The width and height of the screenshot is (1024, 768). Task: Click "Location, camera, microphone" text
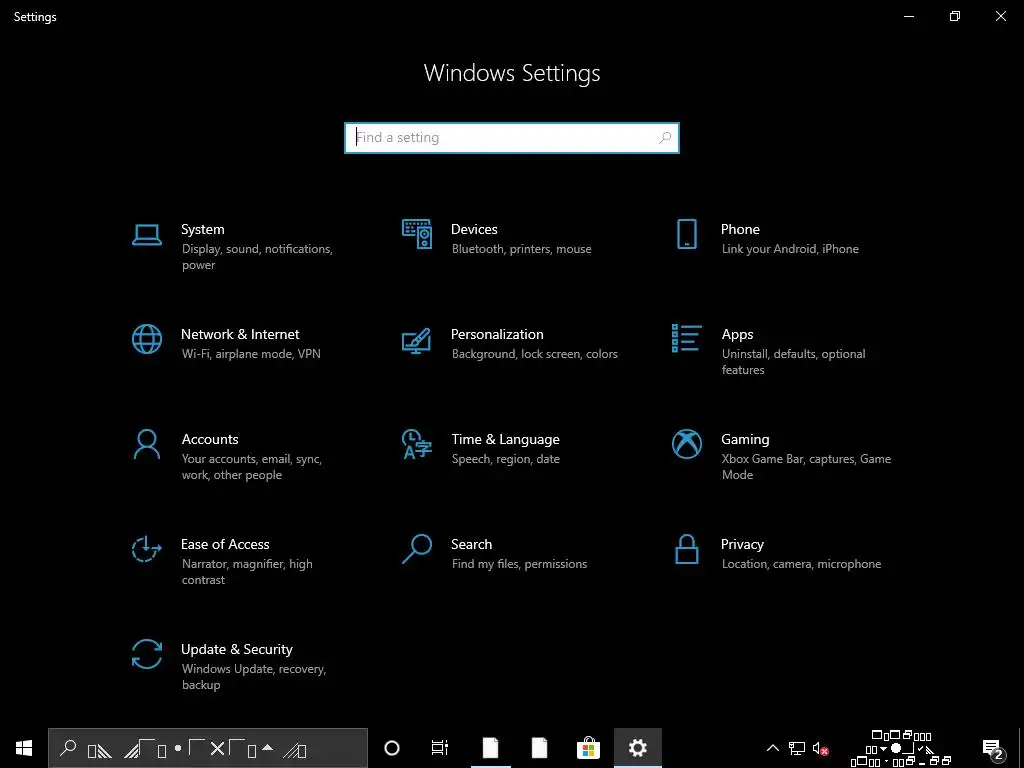pyautogui.click(x=801, y=564)
